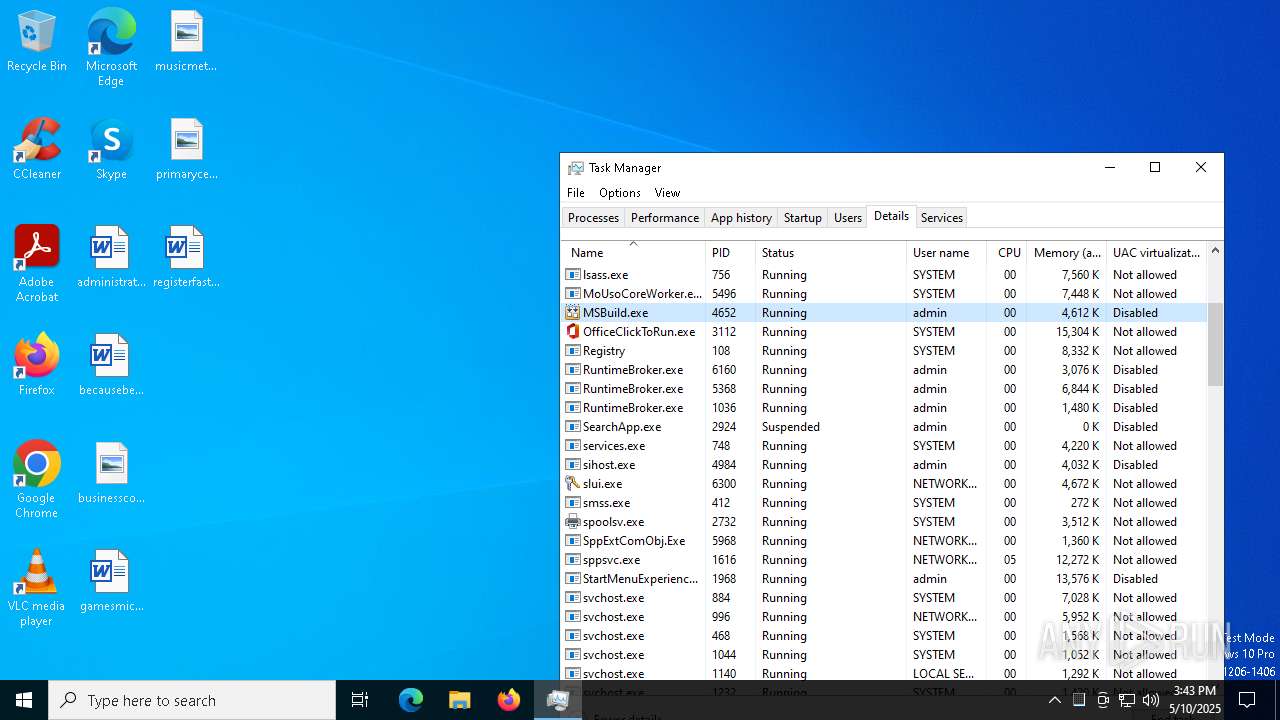Select the SearchApp.exe suspended process
The width and height of the screenshot is (1280, 720).
[884, 427]
